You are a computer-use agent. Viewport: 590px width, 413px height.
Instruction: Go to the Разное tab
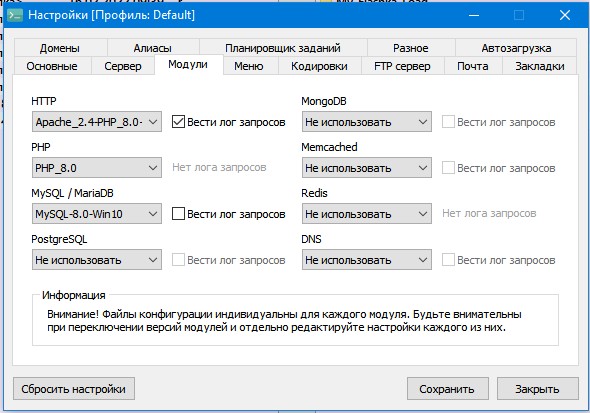411,48
